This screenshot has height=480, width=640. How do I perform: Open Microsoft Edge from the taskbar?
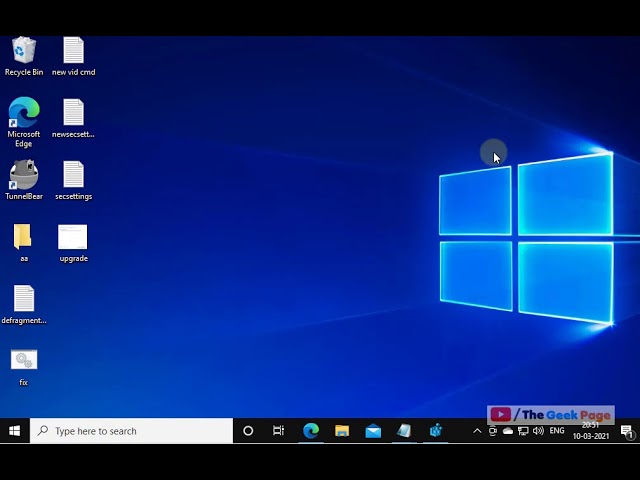click(311, 431)
